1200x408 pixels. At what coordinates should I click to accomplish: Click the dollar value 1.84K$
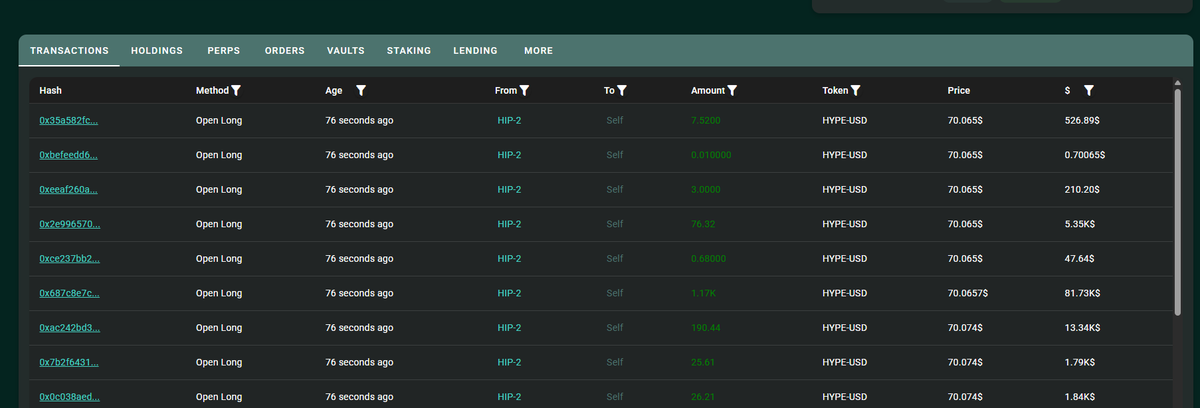(1081, 396)
